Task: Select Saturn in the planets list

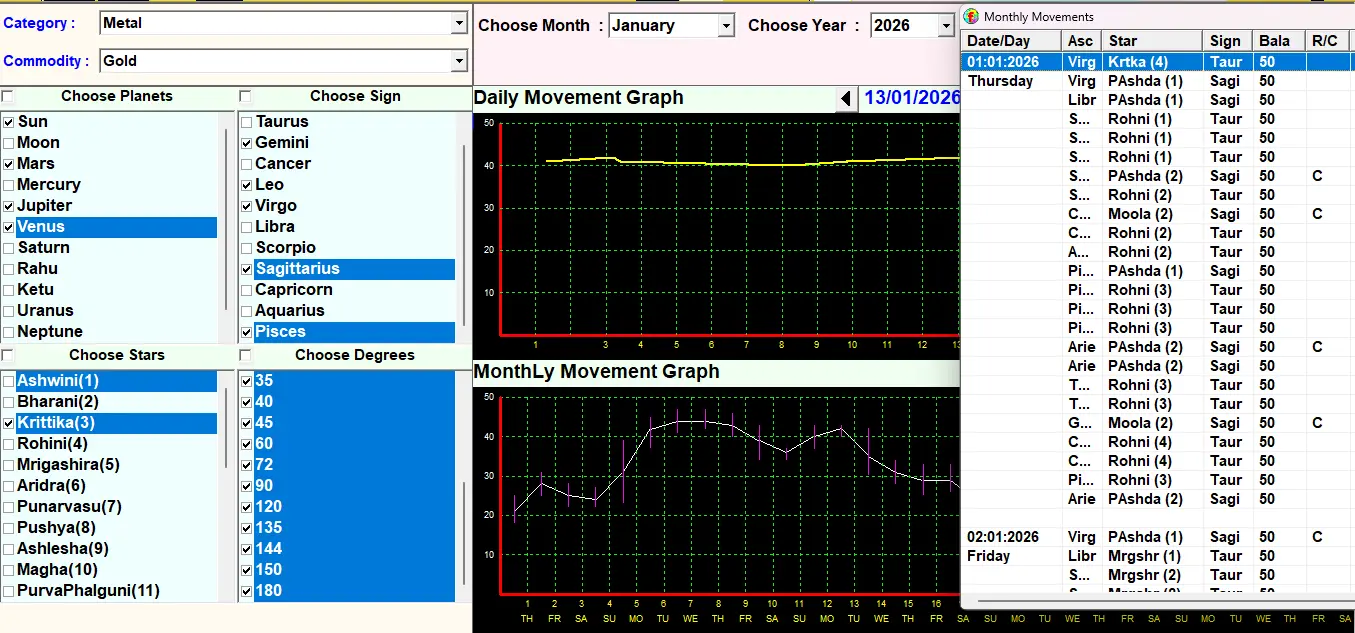Action: 44,248
